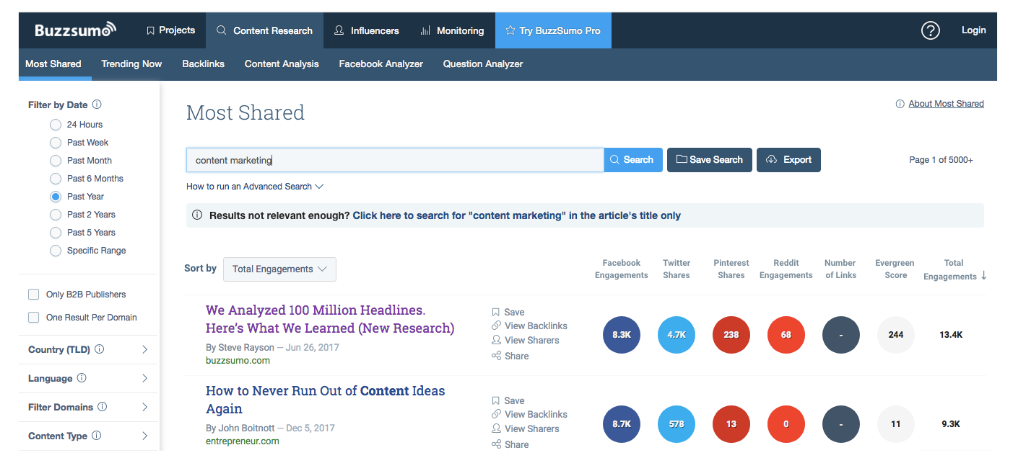Open the Content Research tab
Screen dimensions: 1020x463
click(x=265, y=31)
